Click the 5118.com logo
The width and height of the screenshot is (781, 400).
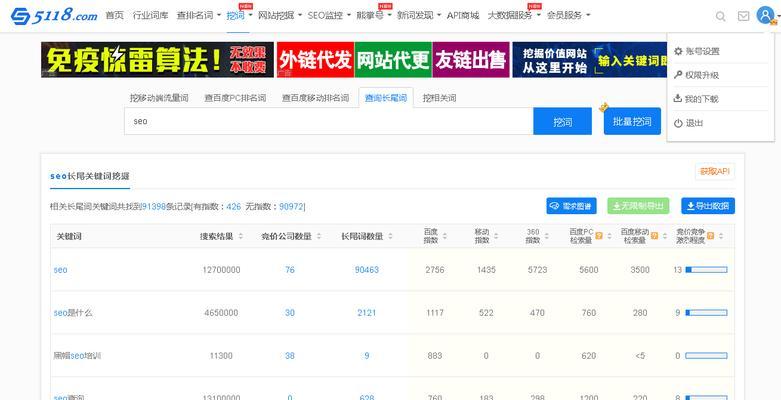(x=54, y=16)
